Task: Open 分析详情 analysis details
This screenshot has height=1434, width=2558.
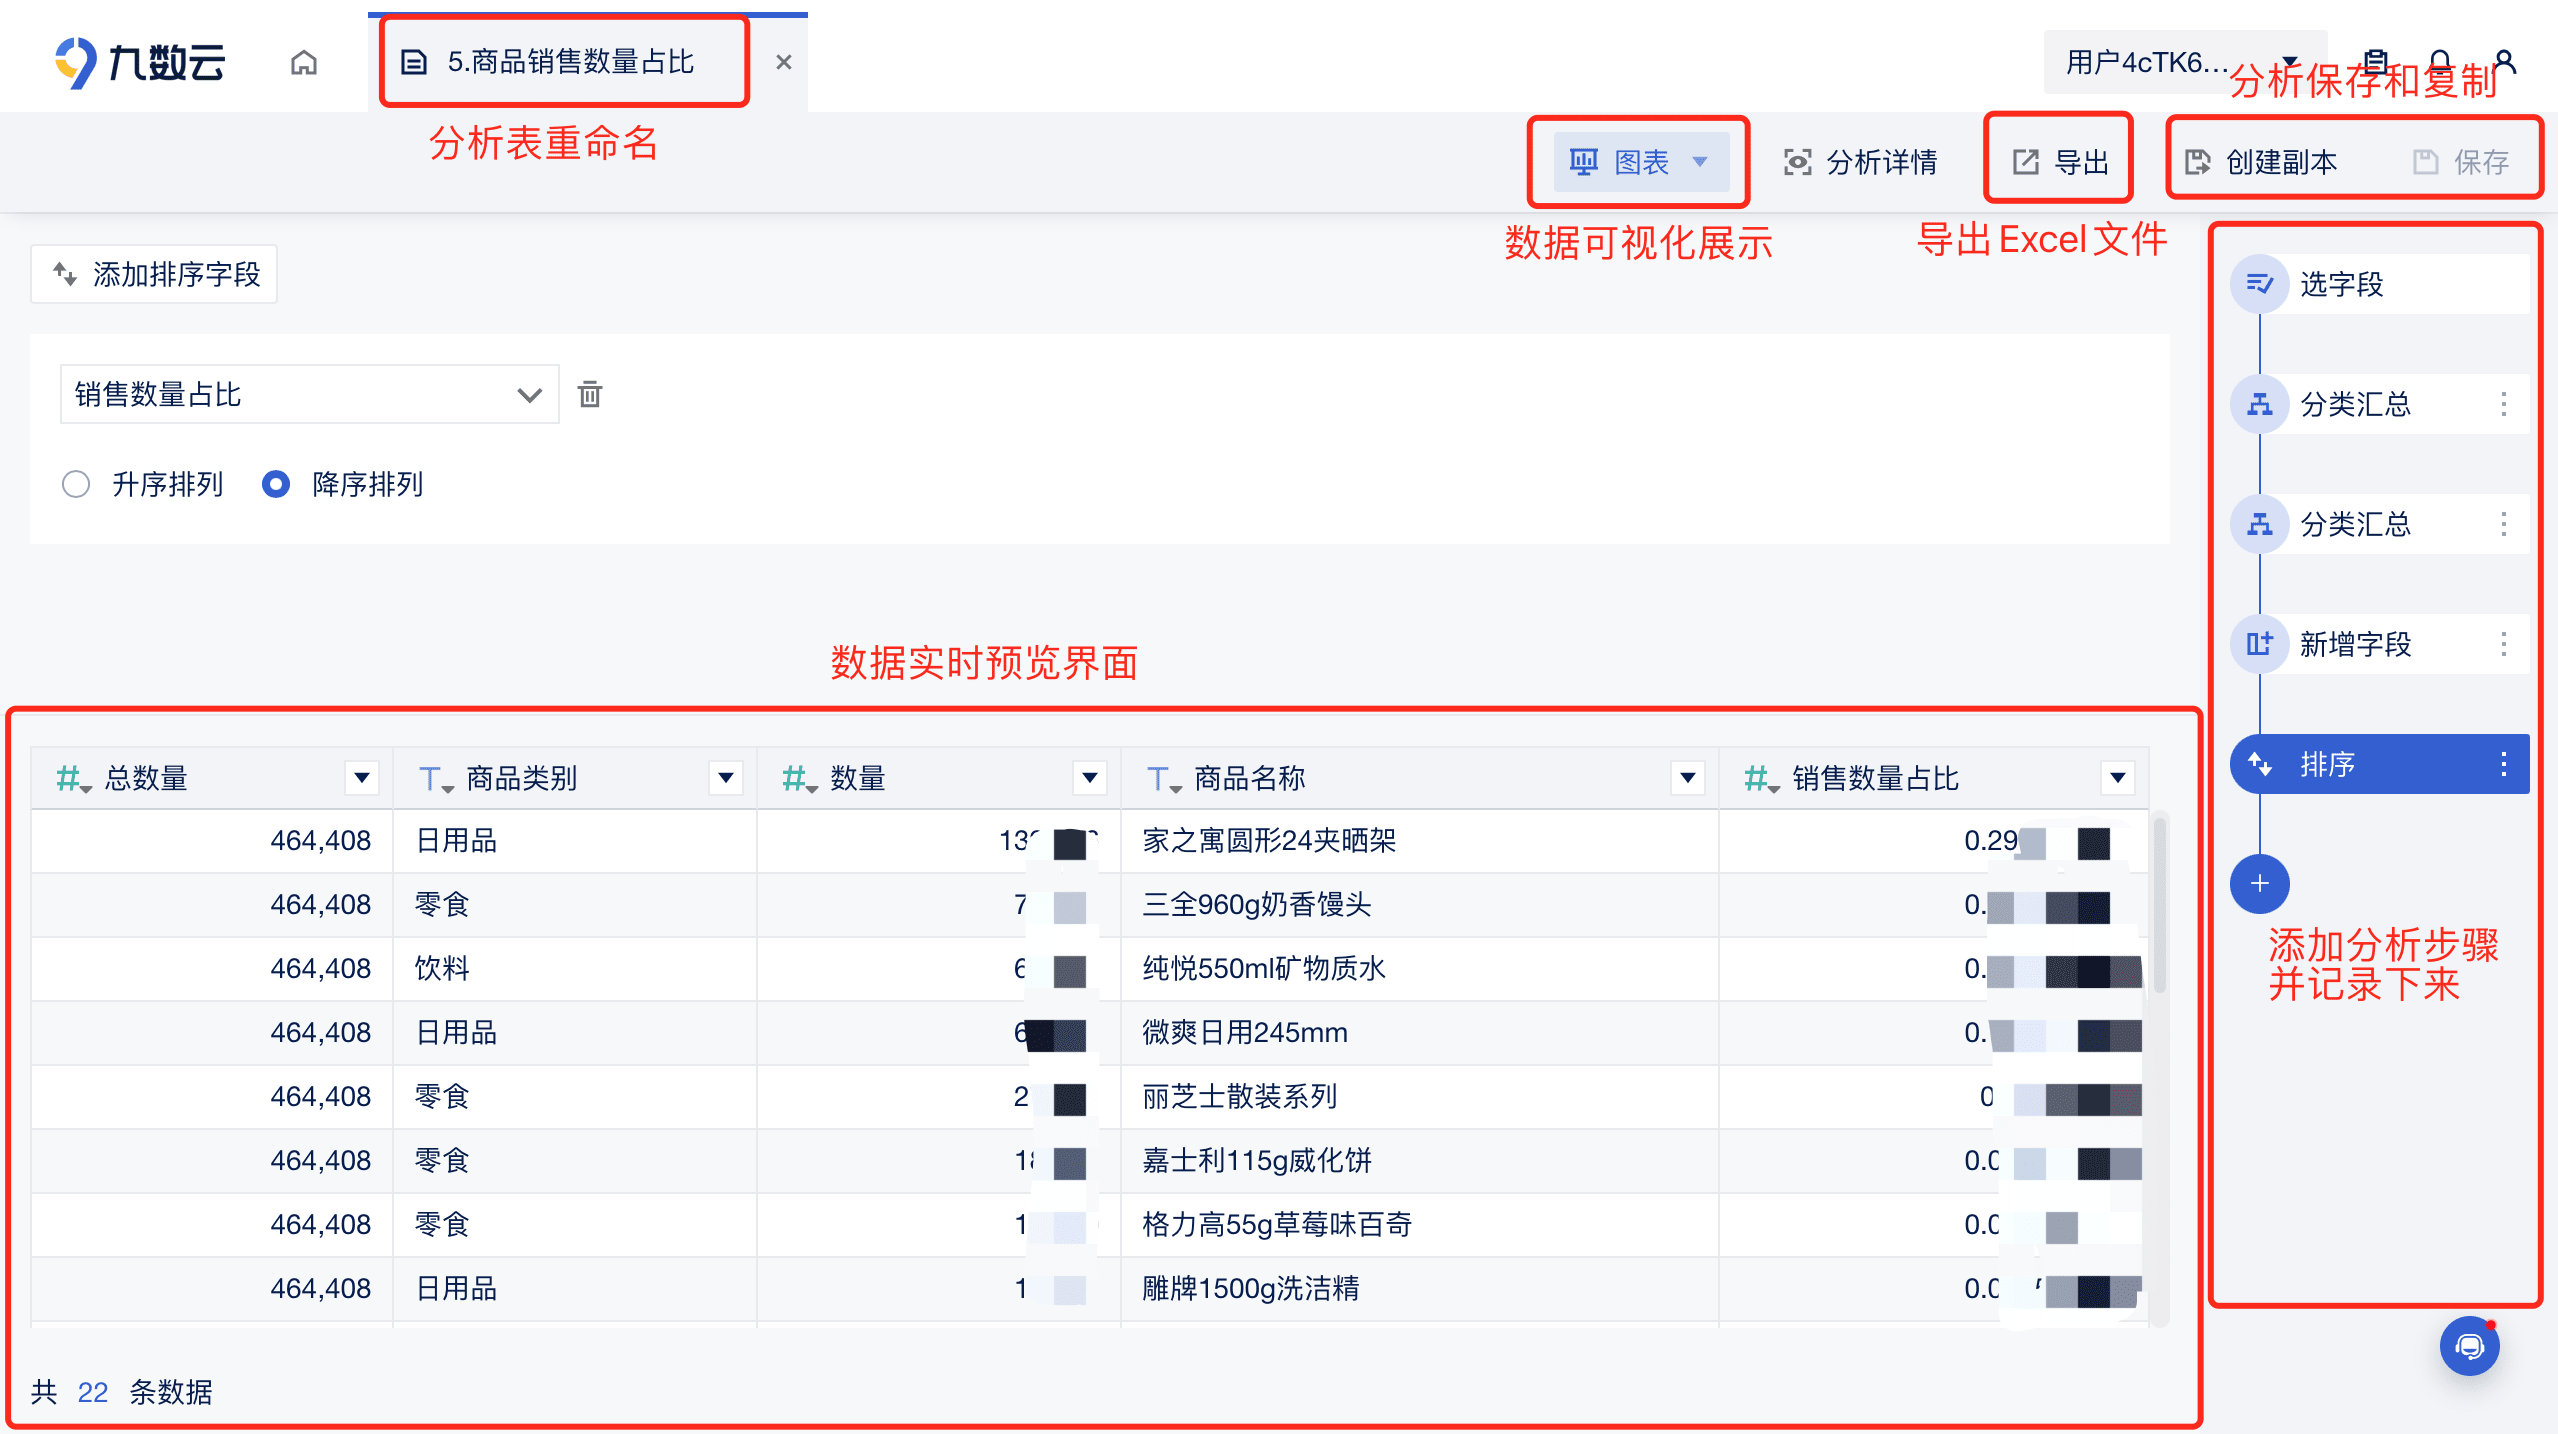Action: point(1861,162)
